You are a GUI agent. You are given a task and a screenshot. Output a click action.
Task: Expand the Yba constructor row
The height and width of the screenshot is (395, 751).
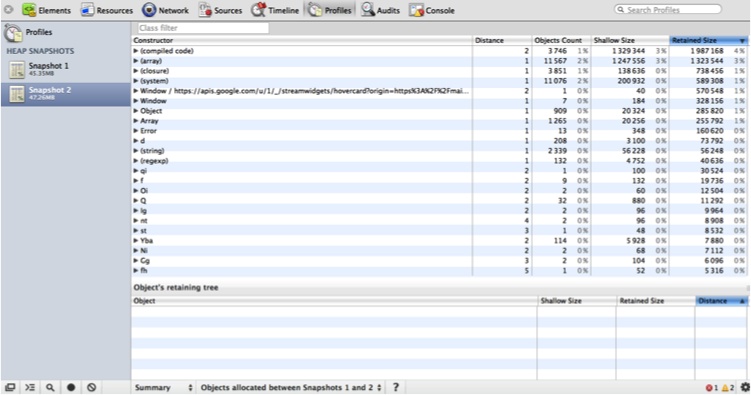coord(136,241)
